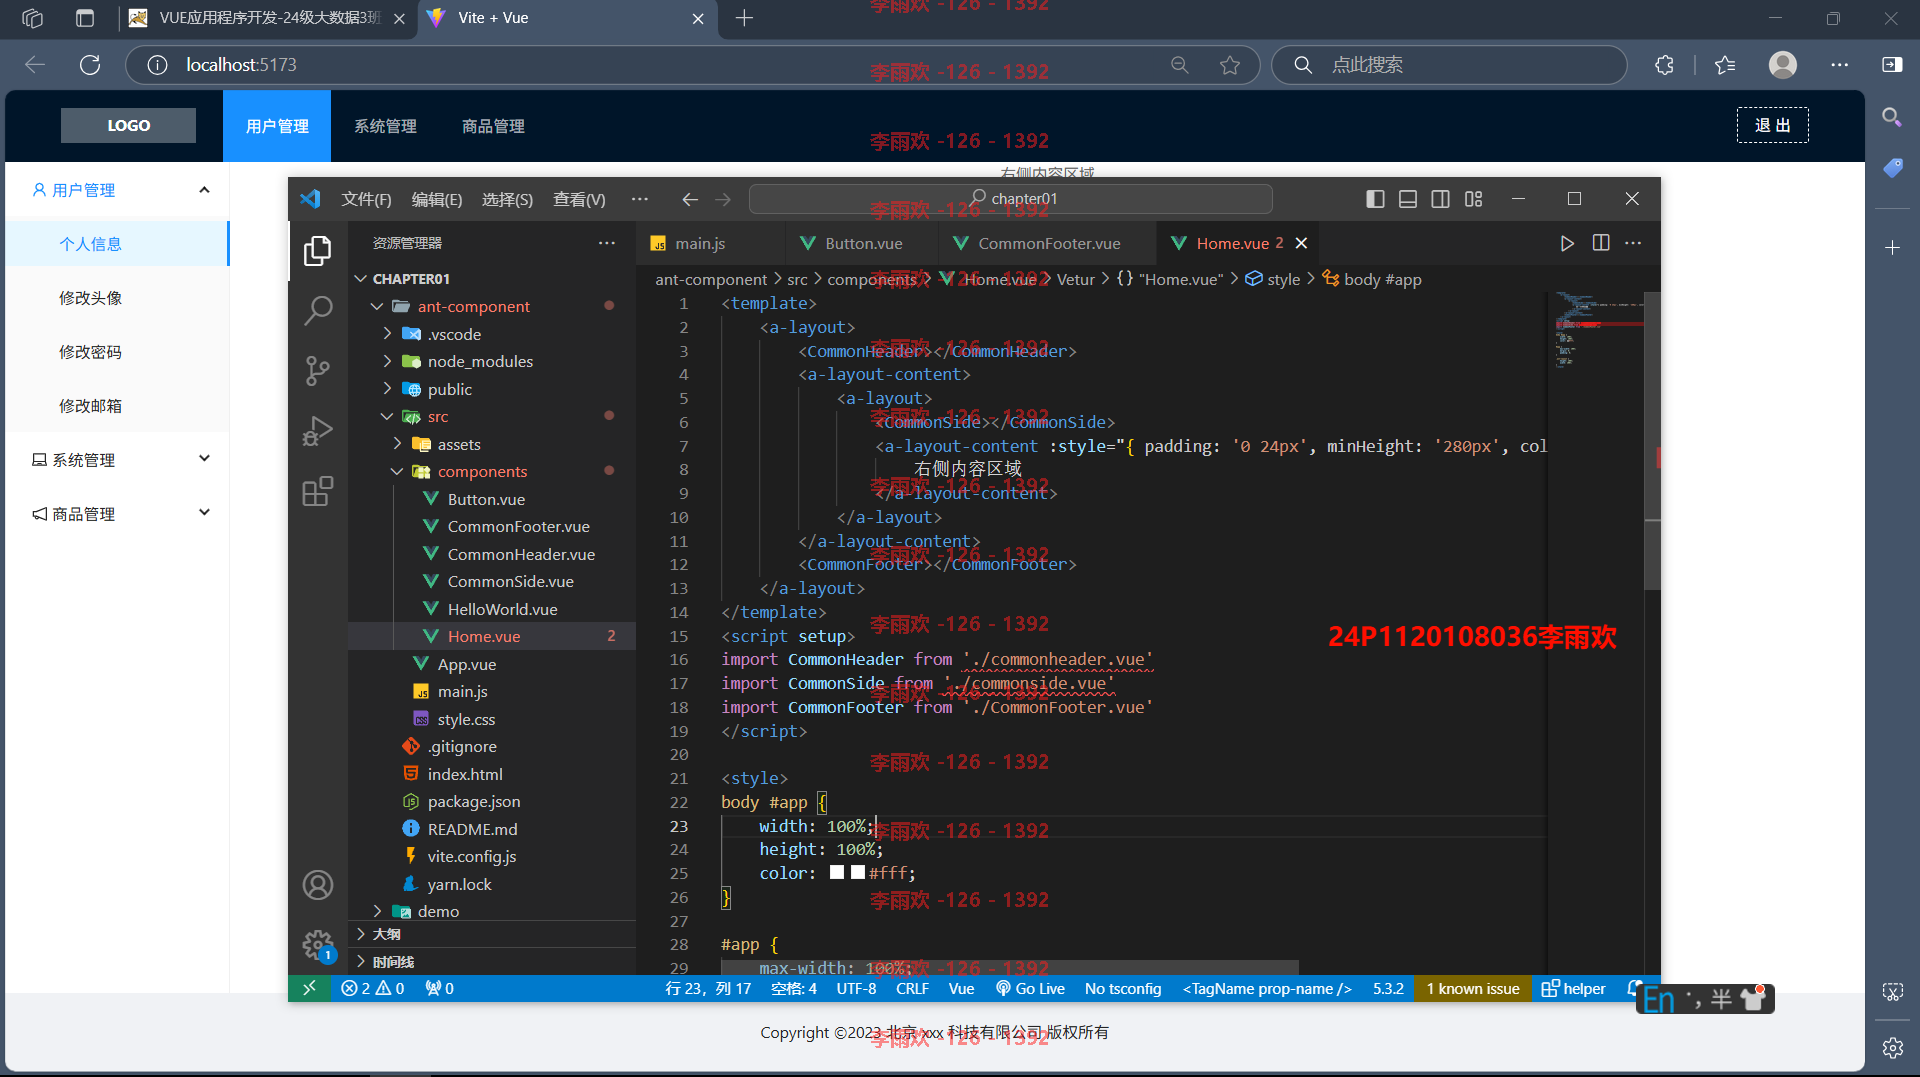Open explorer panel ellipsis menu
1920x1077 pixels.
[x=607, y=243]
